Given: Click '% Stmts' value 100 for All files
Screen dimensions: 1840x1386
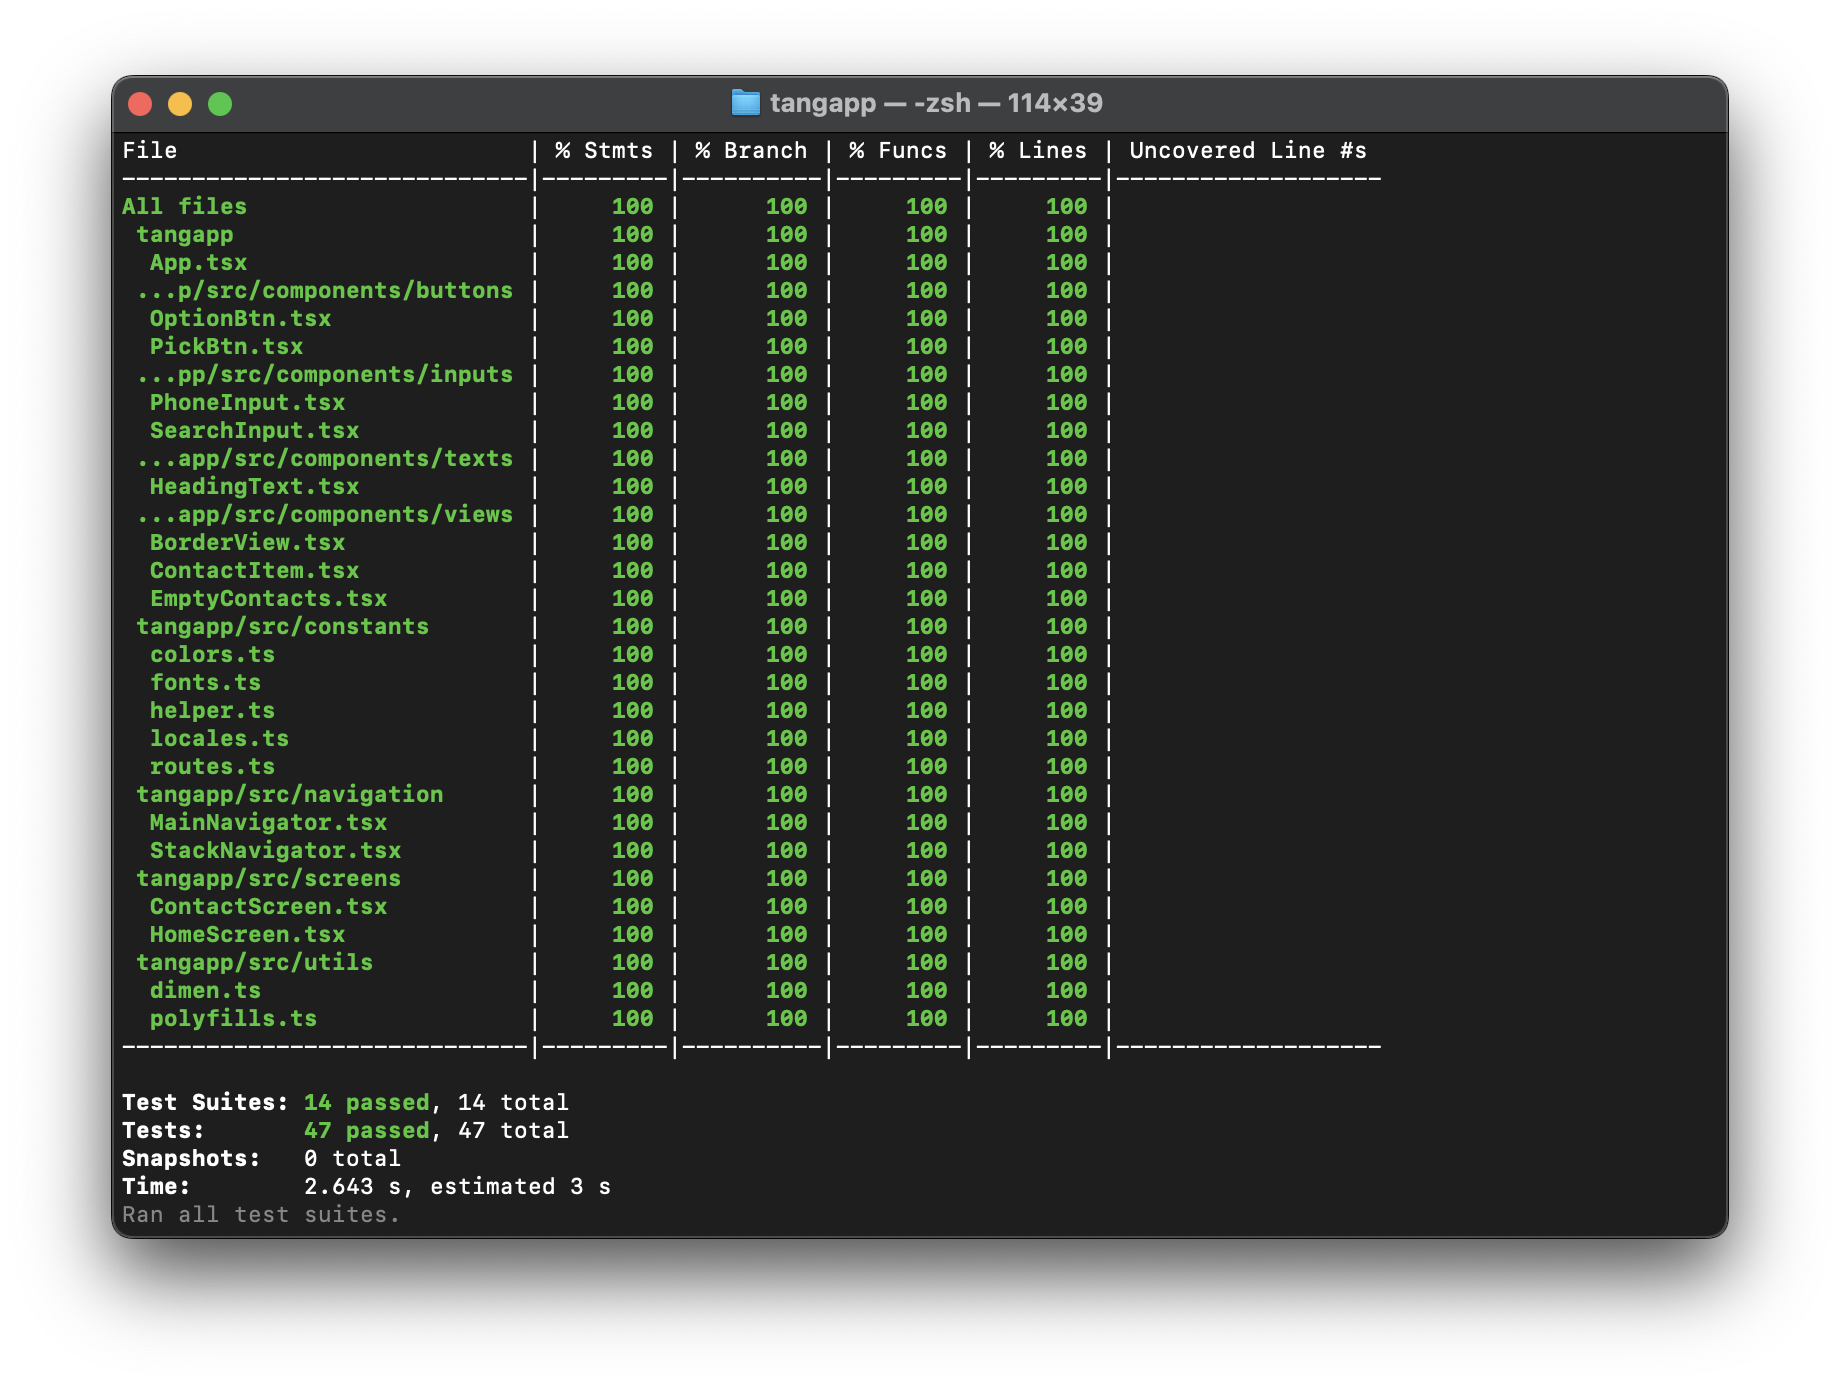Looking at the screenshot, I should point(632,207).
